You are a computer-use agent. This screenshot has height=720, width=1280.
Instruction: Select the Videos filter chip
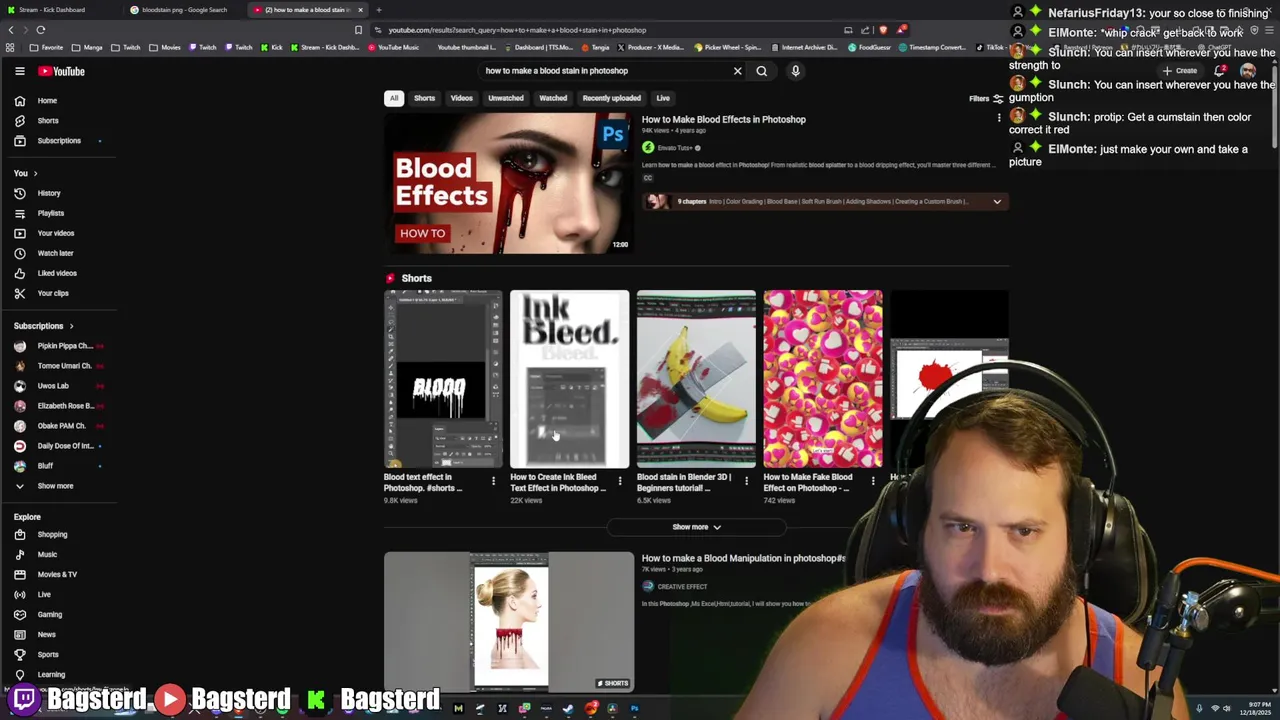coord(462,98)
